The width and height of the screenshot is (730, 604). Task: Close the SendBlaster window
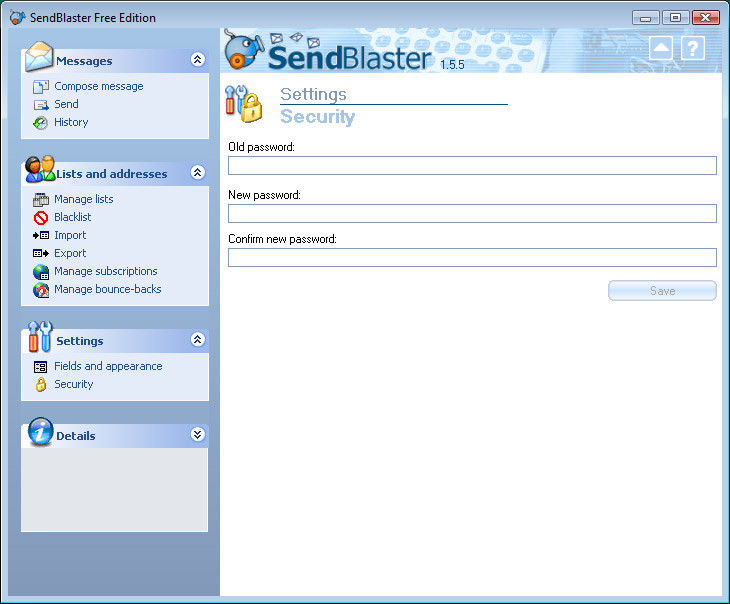click(706, 18)
